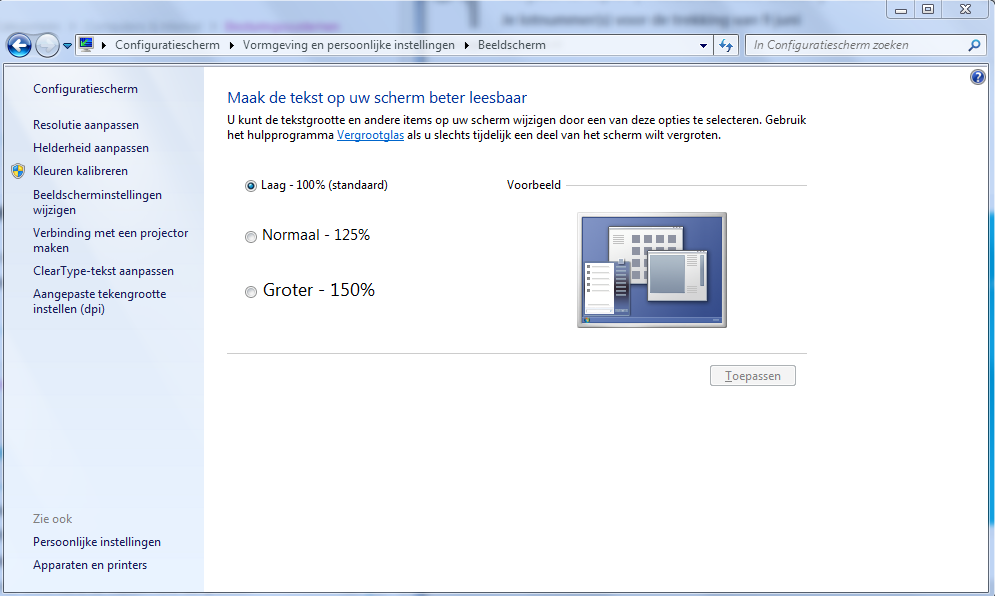
Task: Choose the Groter - 150% text size
Action: click(x=251, y=291)
